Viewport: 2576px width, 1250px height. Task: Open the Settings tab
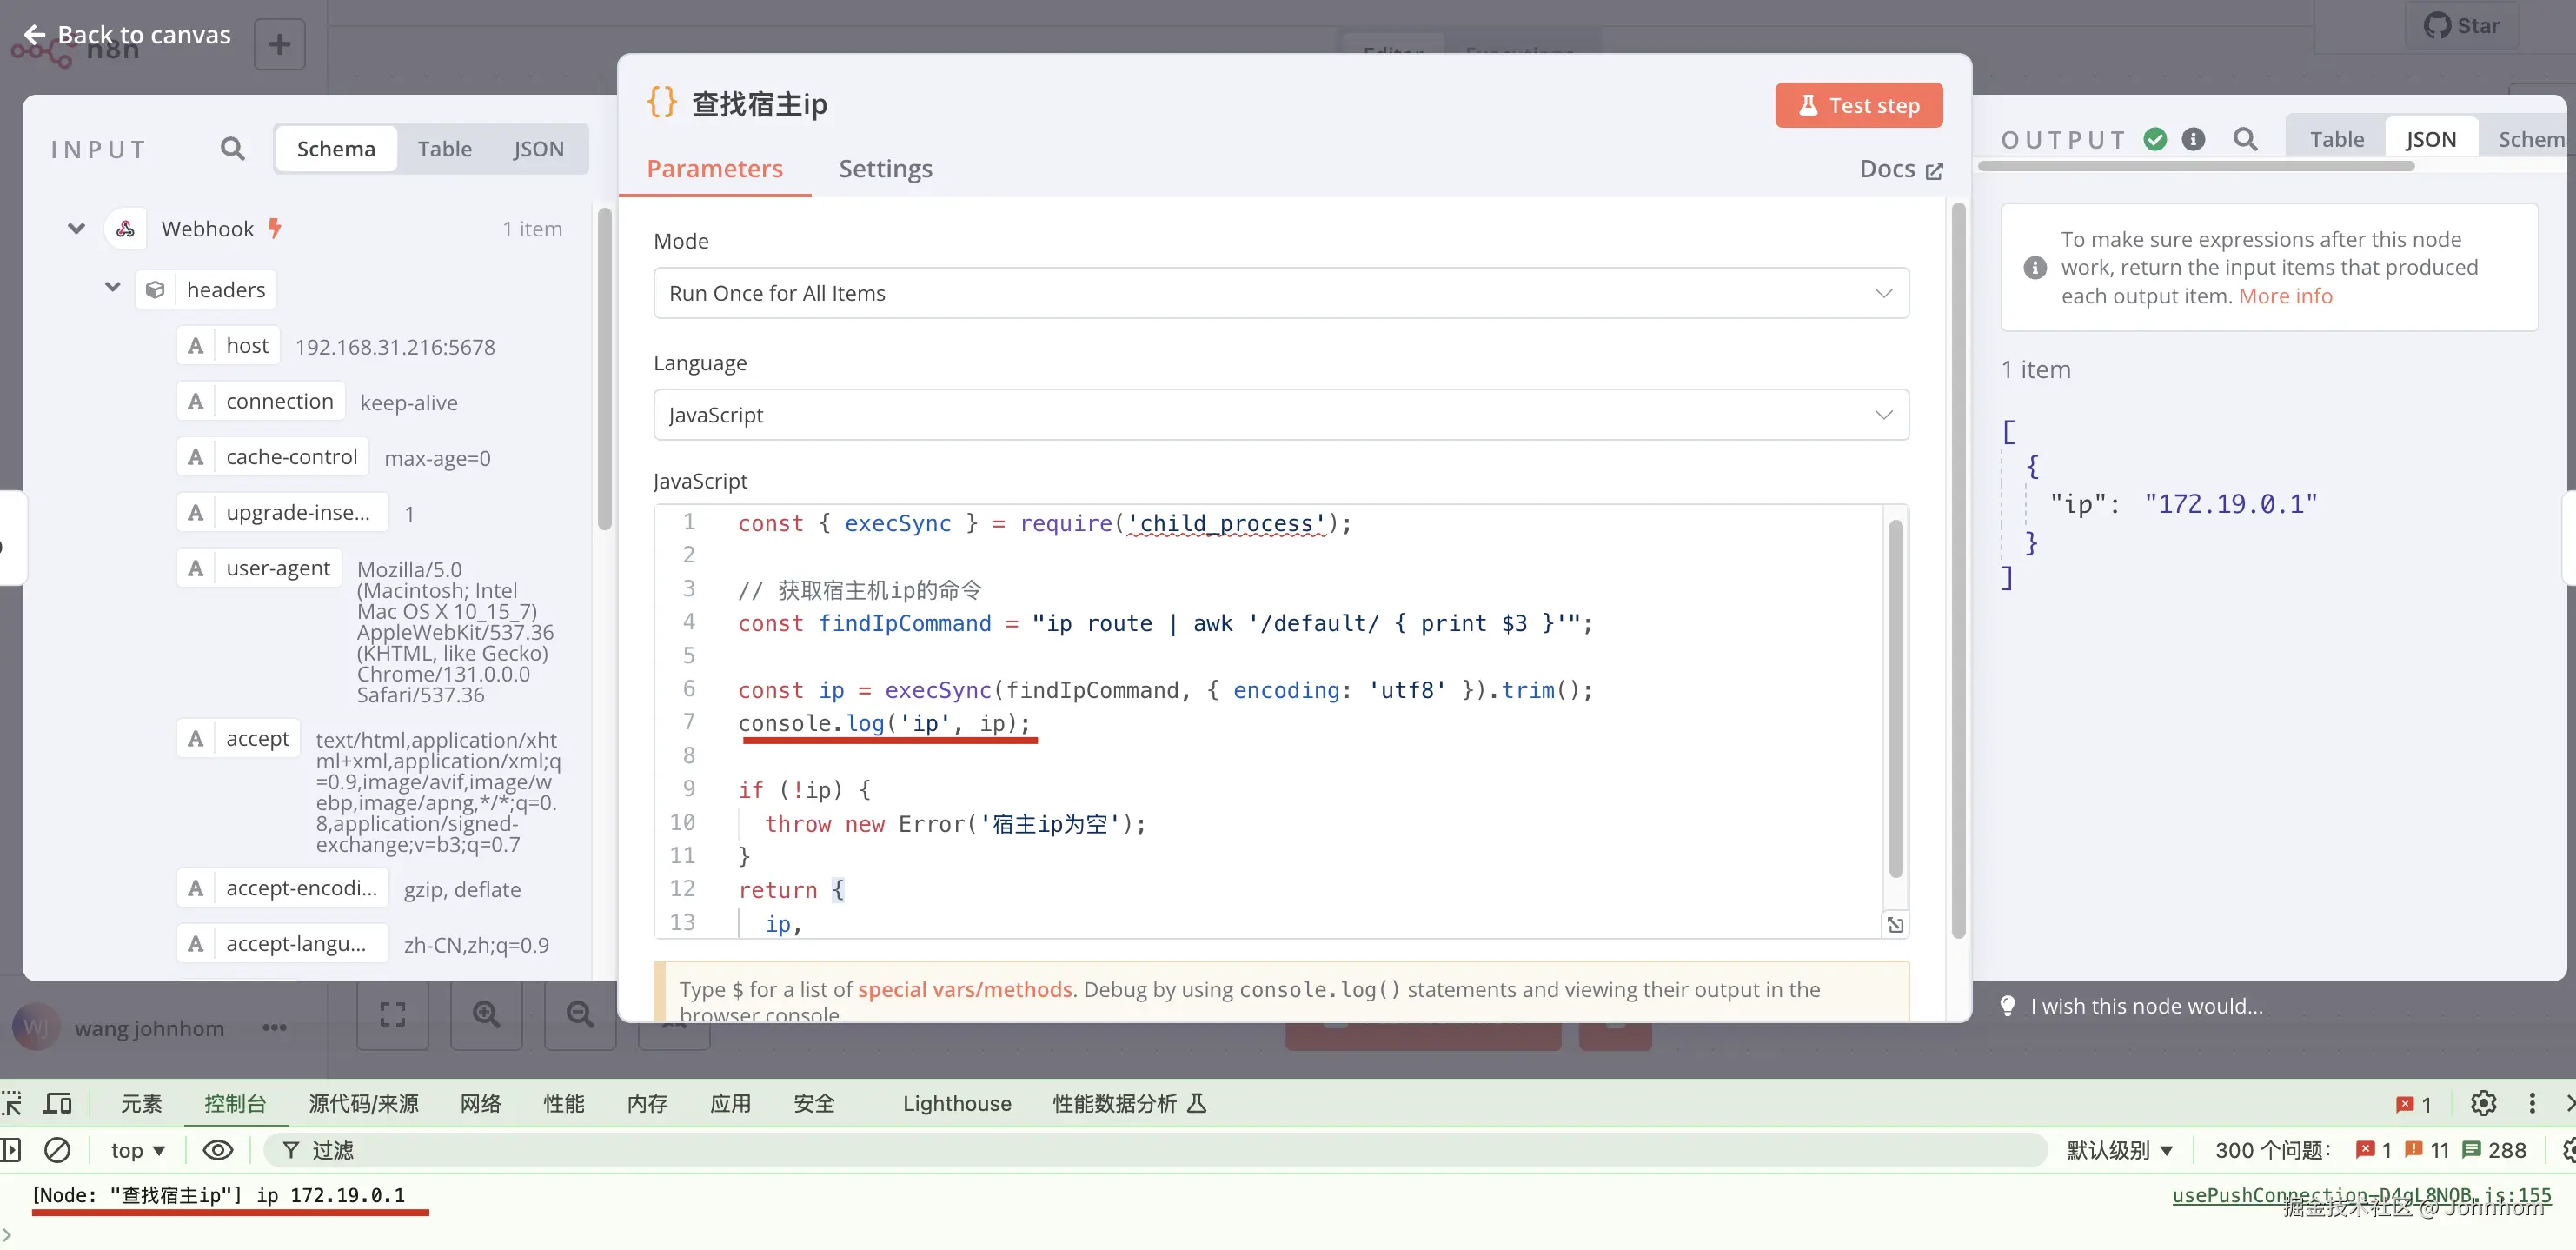coord(885,169)
